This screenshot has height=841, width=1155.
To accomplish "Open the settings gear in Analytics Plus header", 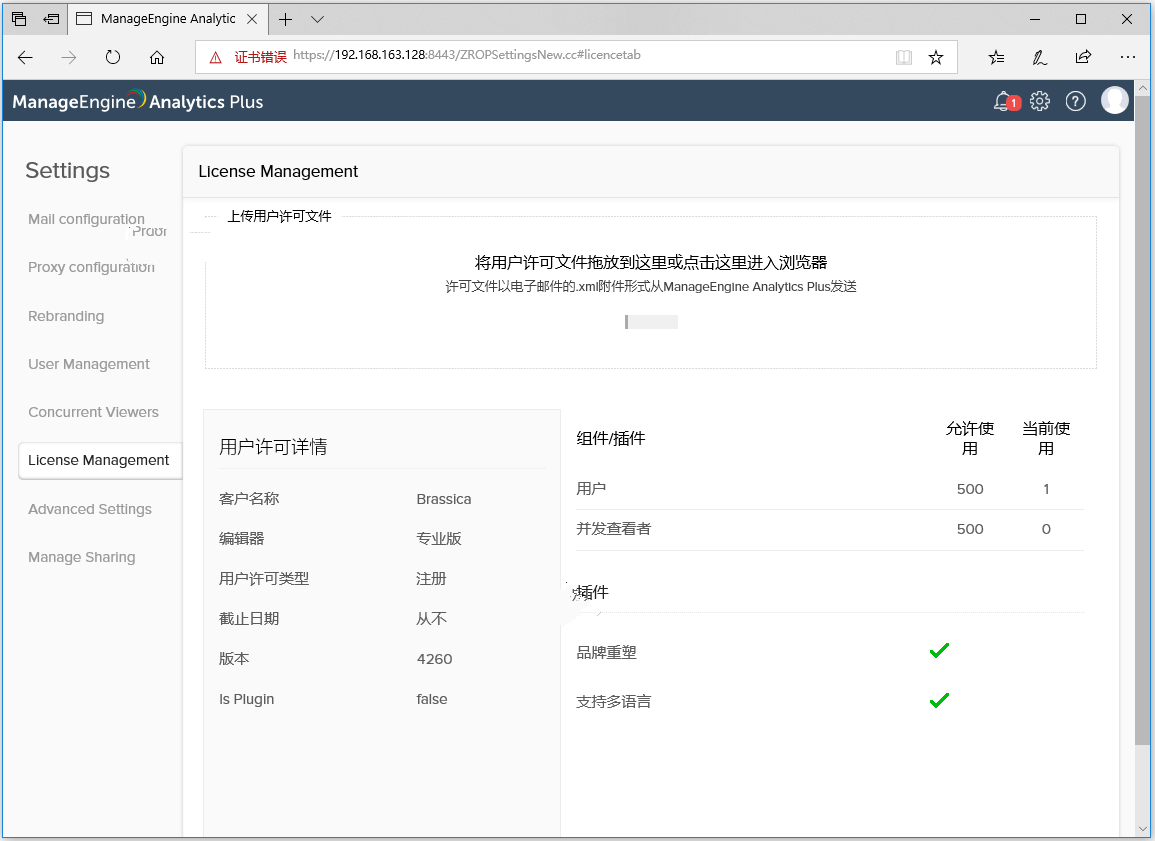I will 1039,101.
